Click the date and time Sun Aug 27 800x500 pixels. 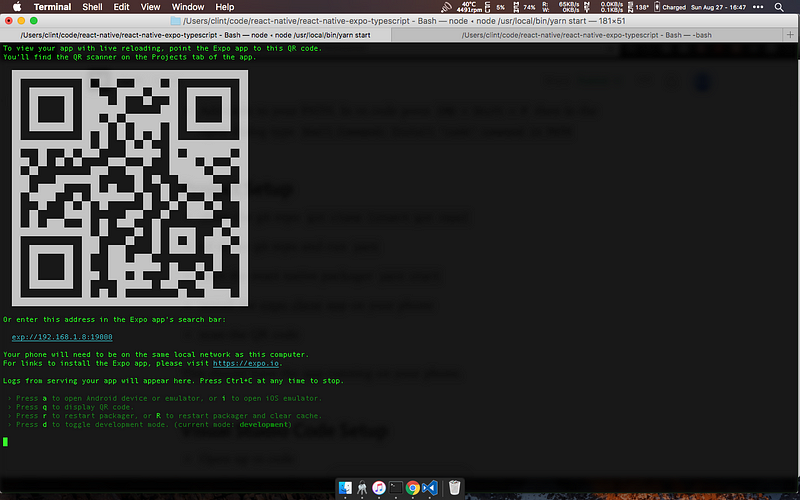point(718,7)
